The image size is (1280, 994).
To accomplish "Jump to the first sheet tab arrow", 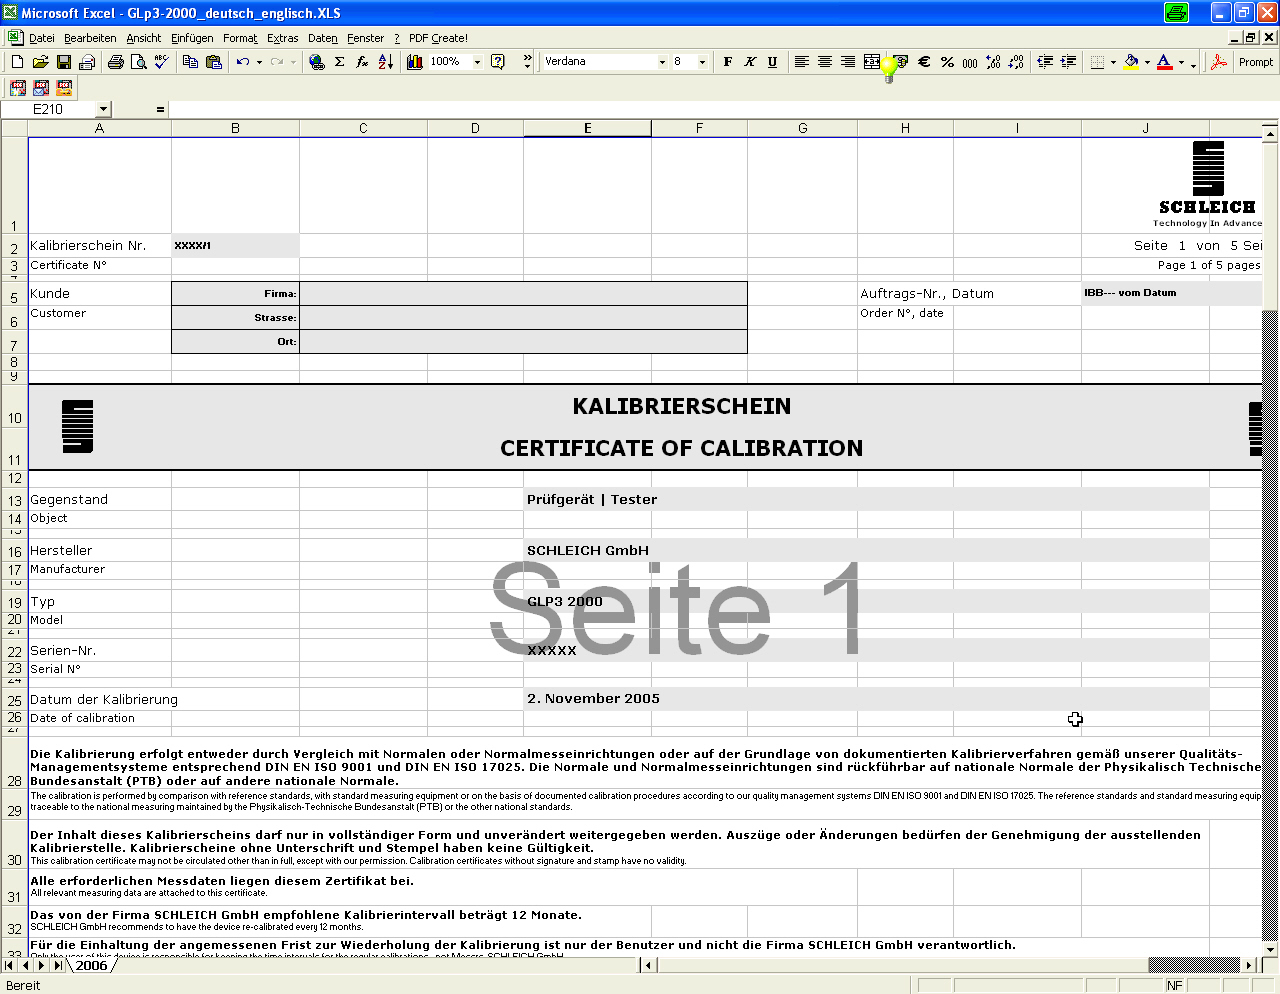I will coord(10,966).
